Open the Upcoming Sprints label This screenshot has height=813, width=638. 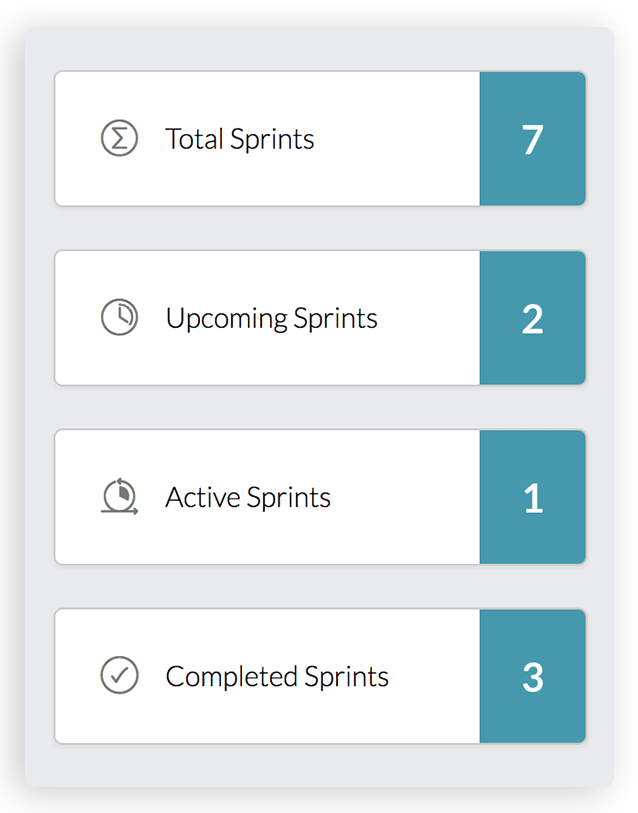click(x=271, y=318)
